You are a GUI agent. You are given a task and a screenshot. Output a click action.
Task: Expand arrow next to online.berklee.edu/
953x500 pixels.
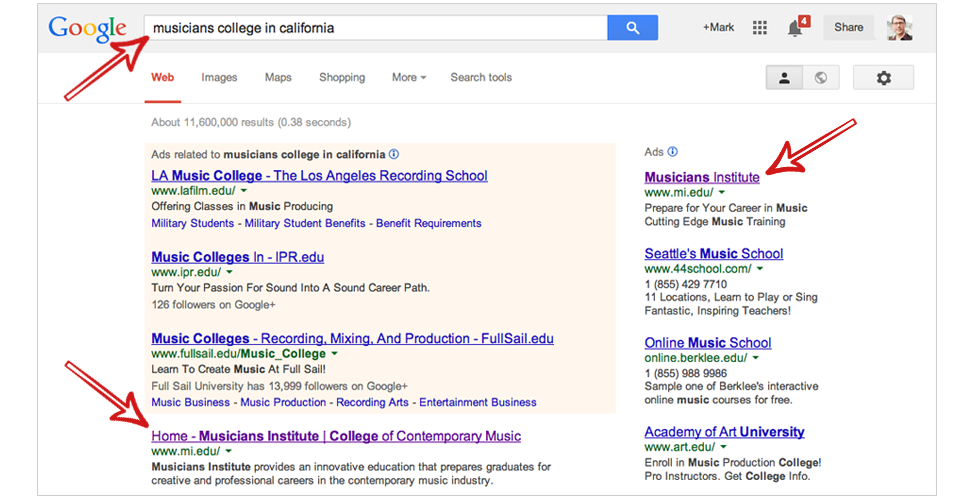click(x=755, y=358)
